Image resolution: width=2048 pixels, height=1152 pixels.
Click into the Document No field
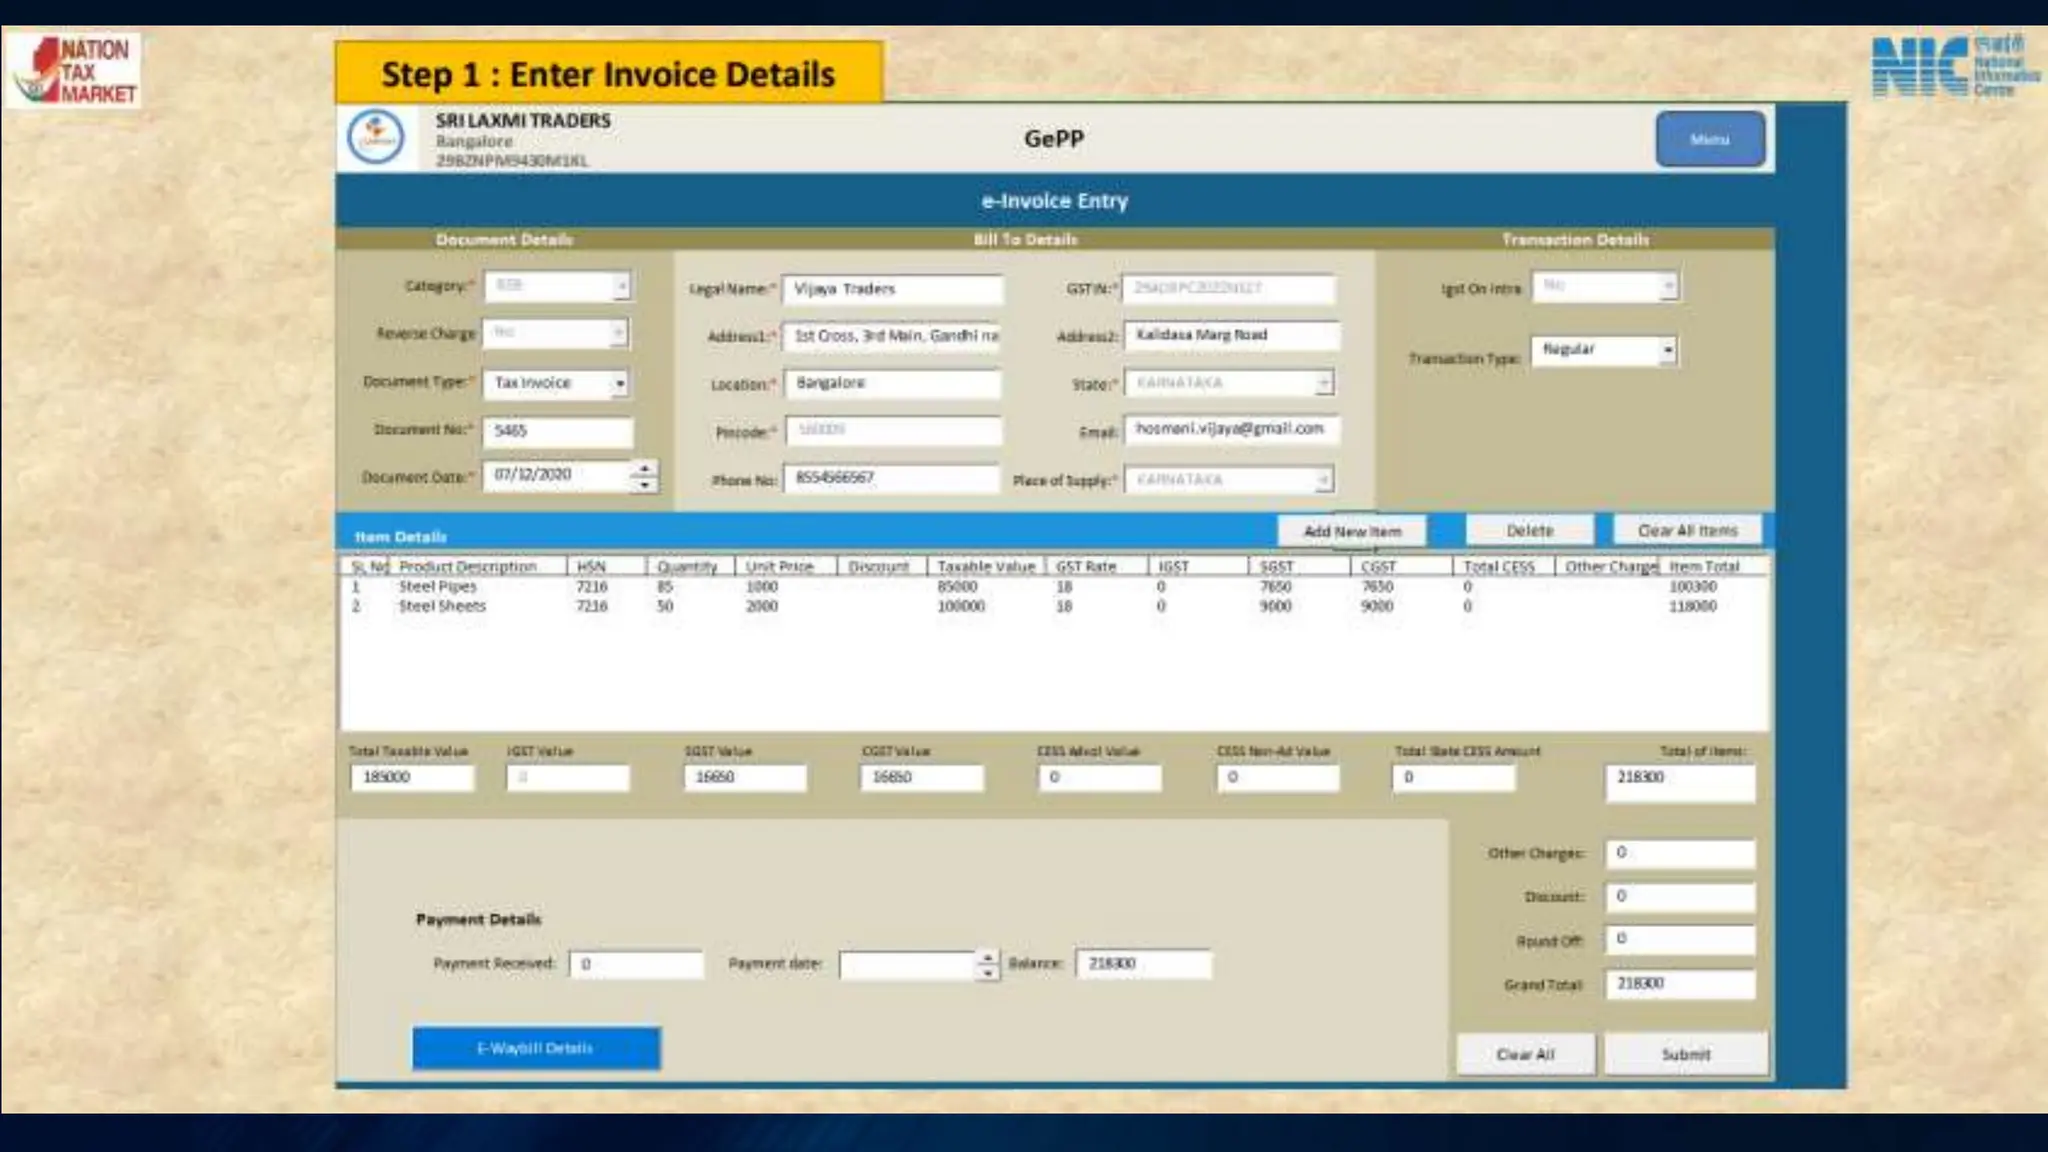click(x=558, y=431)
